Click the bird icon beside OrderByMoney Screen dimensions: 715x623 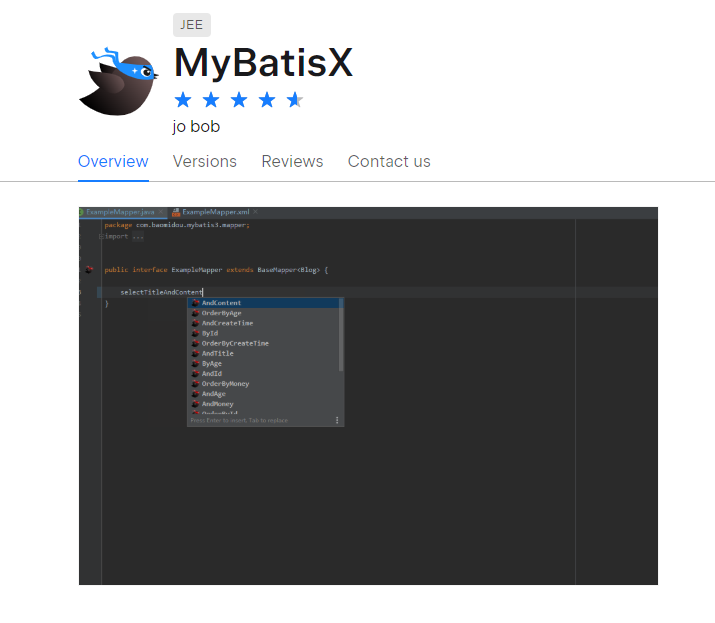(196, 384)
